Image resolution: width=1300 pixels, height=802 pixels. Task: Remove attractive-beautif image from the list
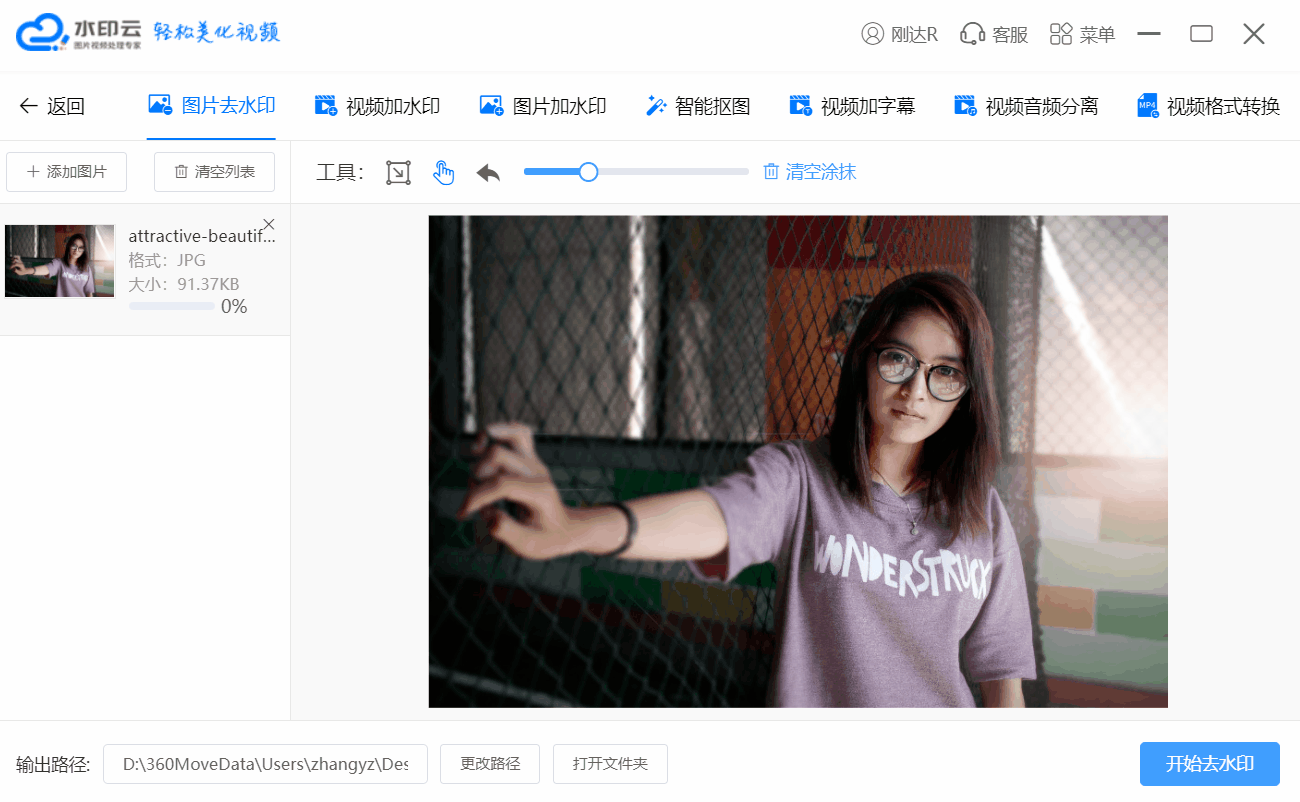[x=268, y=224]
